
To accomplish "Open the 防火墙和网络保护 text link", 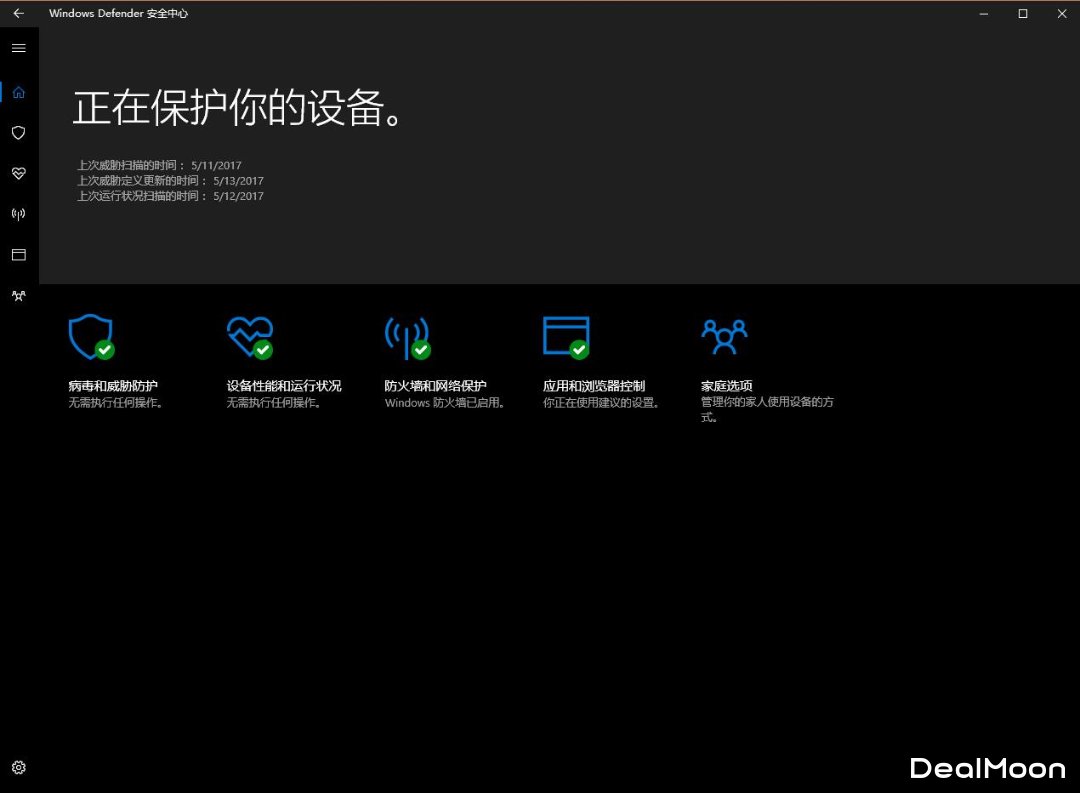I will coord(435,386).
